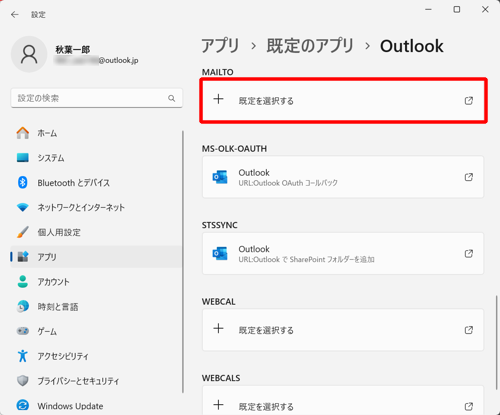Click the 時刻と言語 clock globe icon
Viewport: 500px width, 415px height.
click(x=23, y=306)
